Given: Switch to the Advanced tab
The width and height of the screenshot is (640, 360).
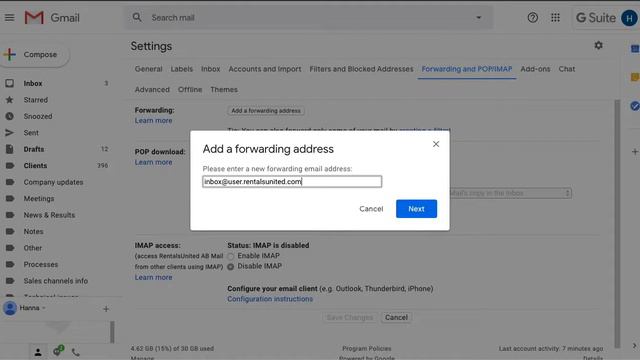Looking at the screenshot, I should pyautogui.click(x=152, y=89).
